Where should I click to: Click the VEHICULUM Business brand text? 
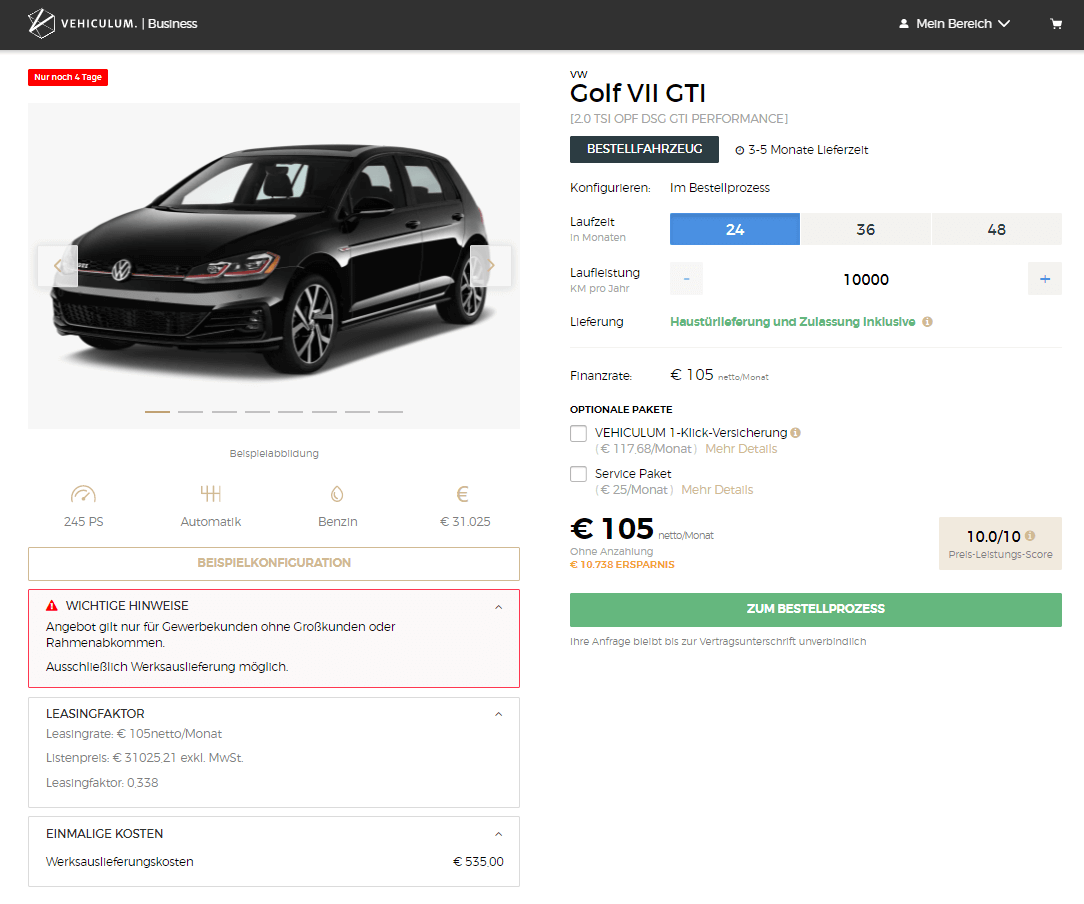pyautogui.click(x=129, y=23)
